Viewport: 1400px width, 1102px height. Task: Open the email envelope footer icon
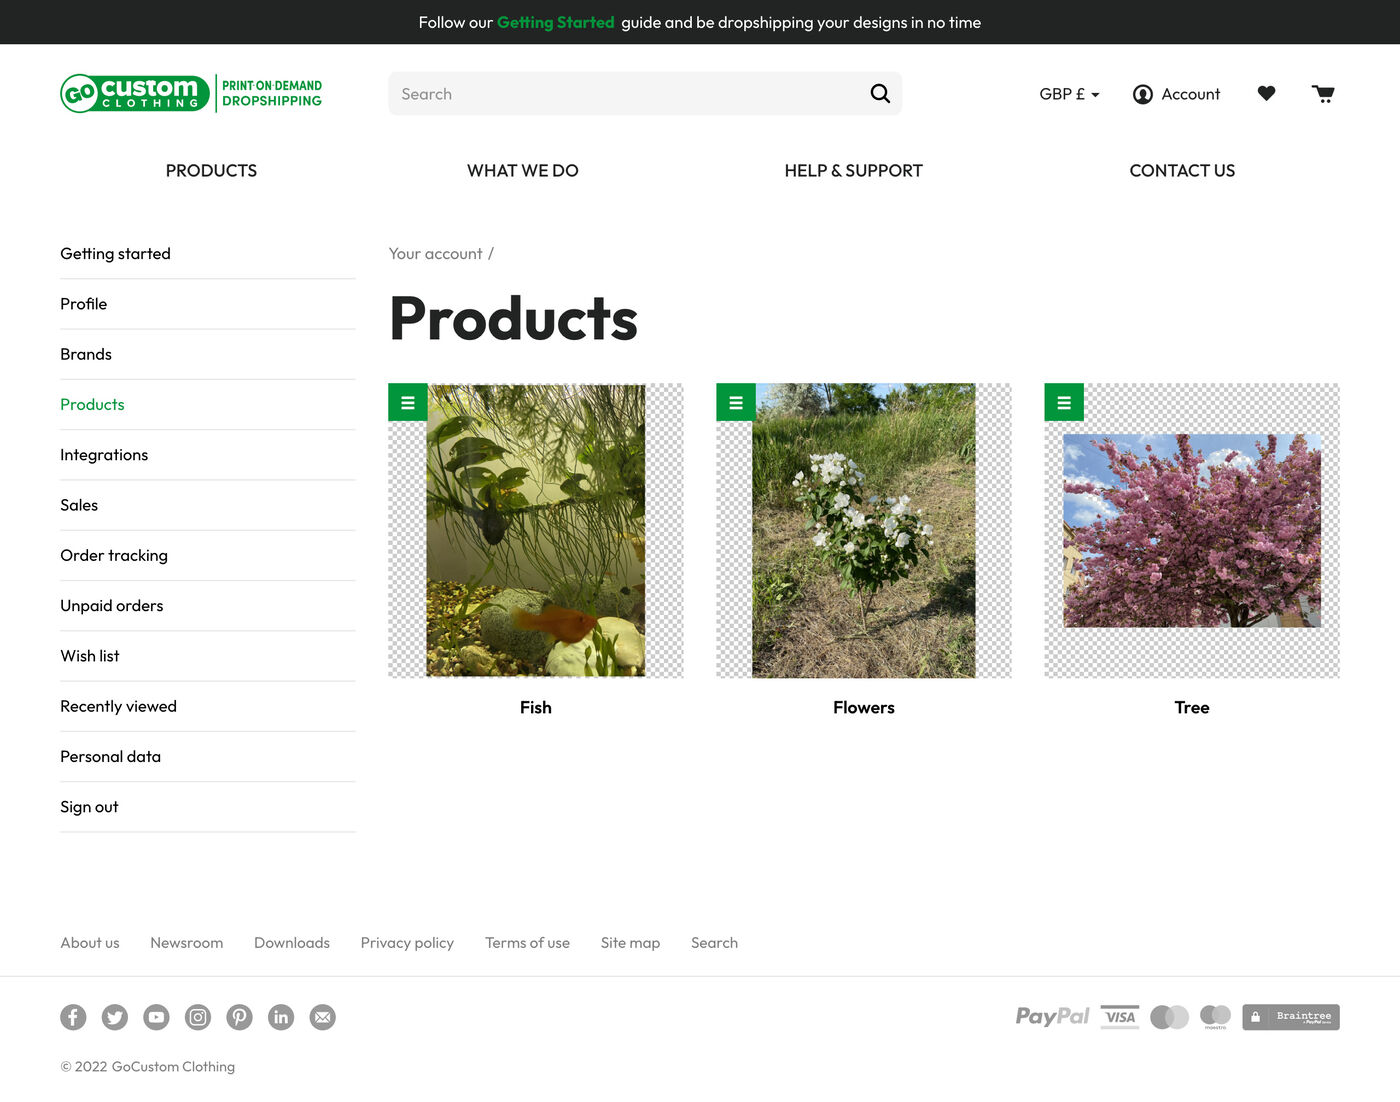322,1017
